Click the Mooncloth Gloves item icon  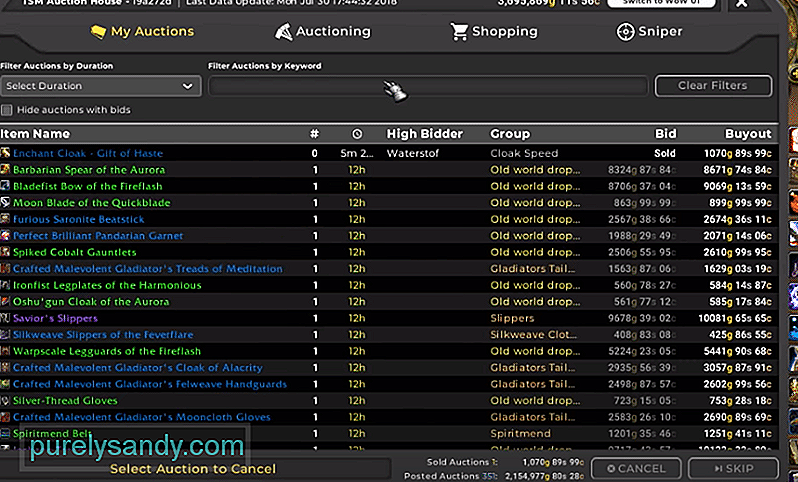(x=5, y=417)
